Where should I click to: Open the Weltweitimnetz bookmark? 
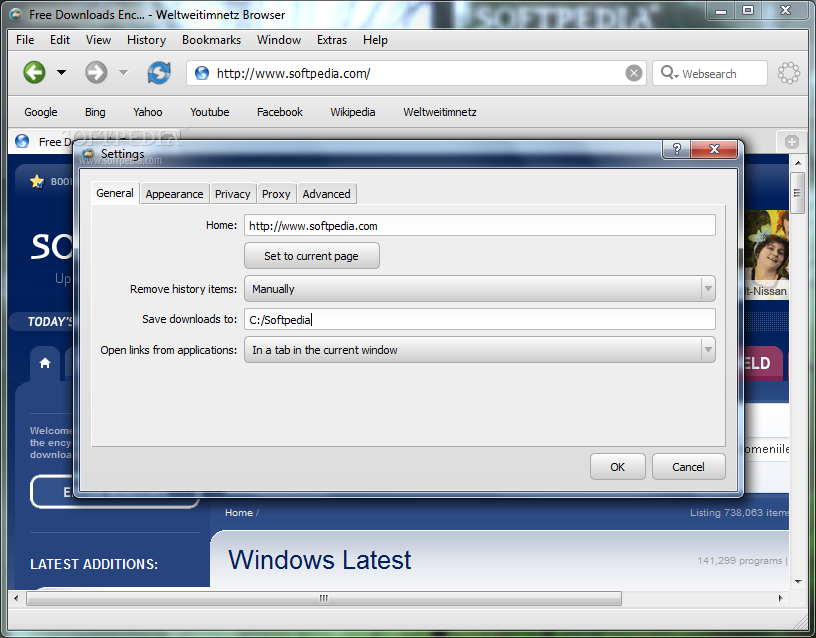[440, 112]
